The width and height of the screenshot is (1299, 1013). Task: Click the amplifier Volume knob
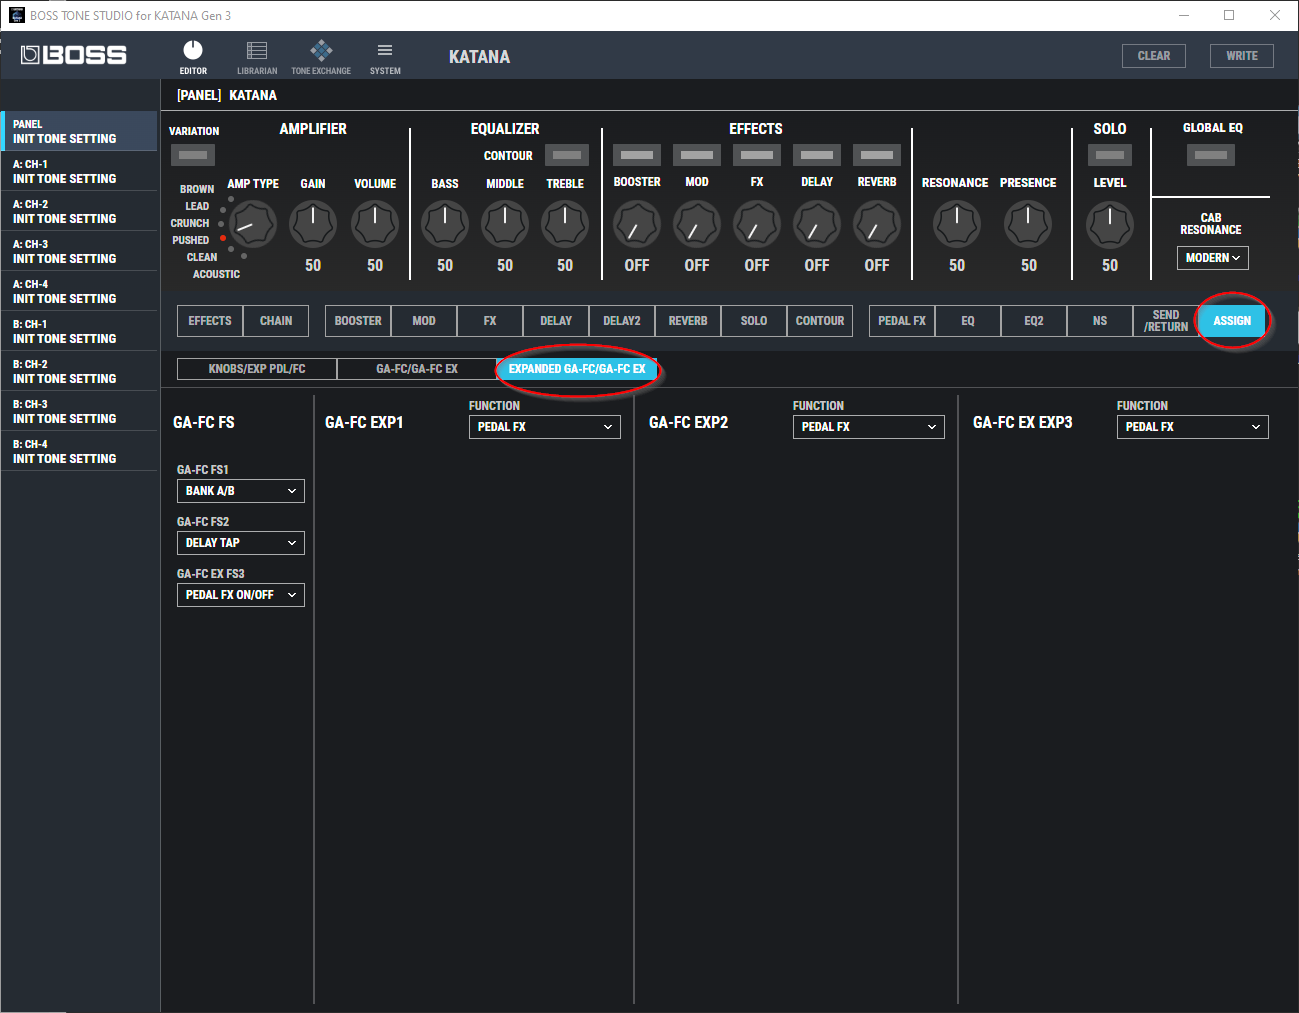(x=375, y=224)
